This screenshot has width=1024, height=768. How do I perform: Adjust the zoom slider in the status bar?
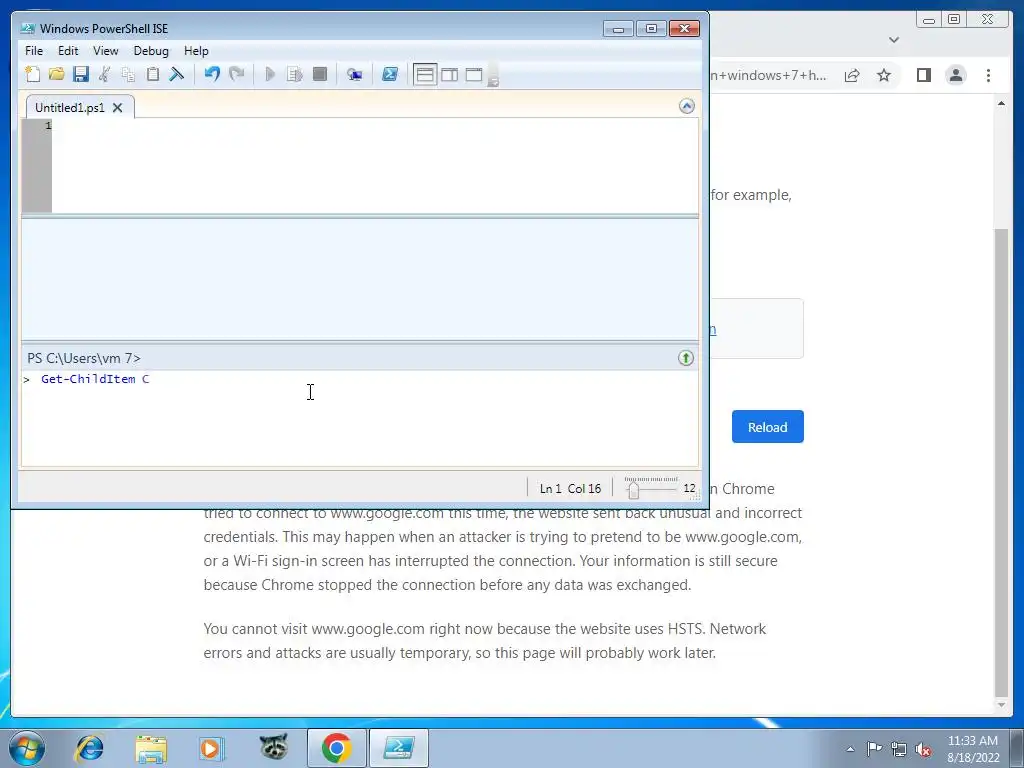coord(633,488)
